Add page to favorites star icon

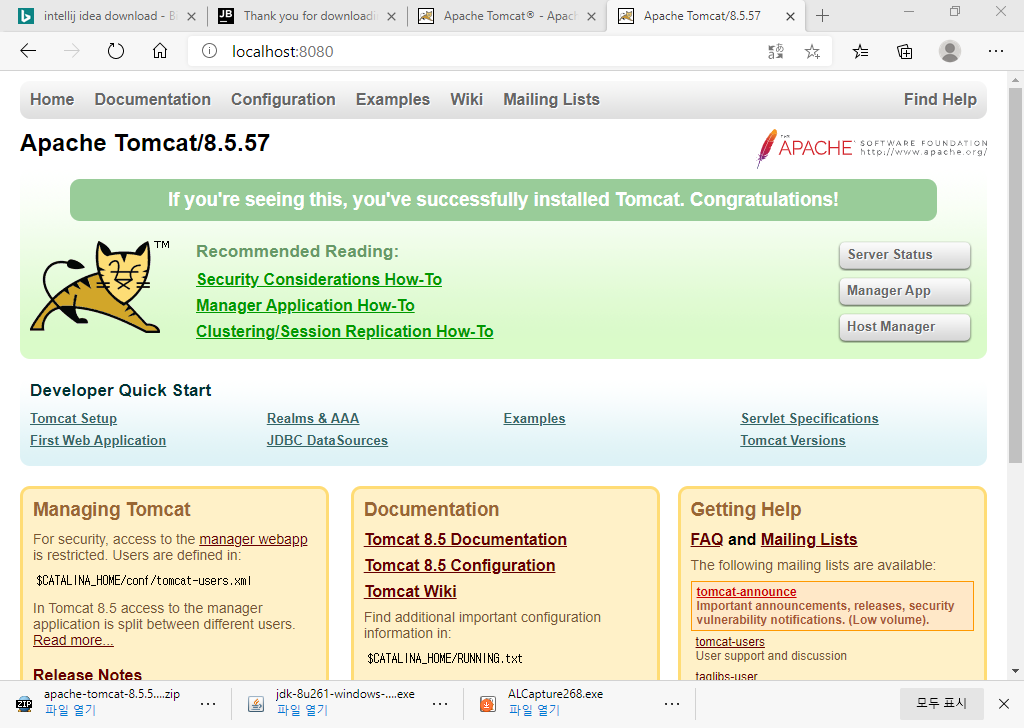[x=812, y=52]
